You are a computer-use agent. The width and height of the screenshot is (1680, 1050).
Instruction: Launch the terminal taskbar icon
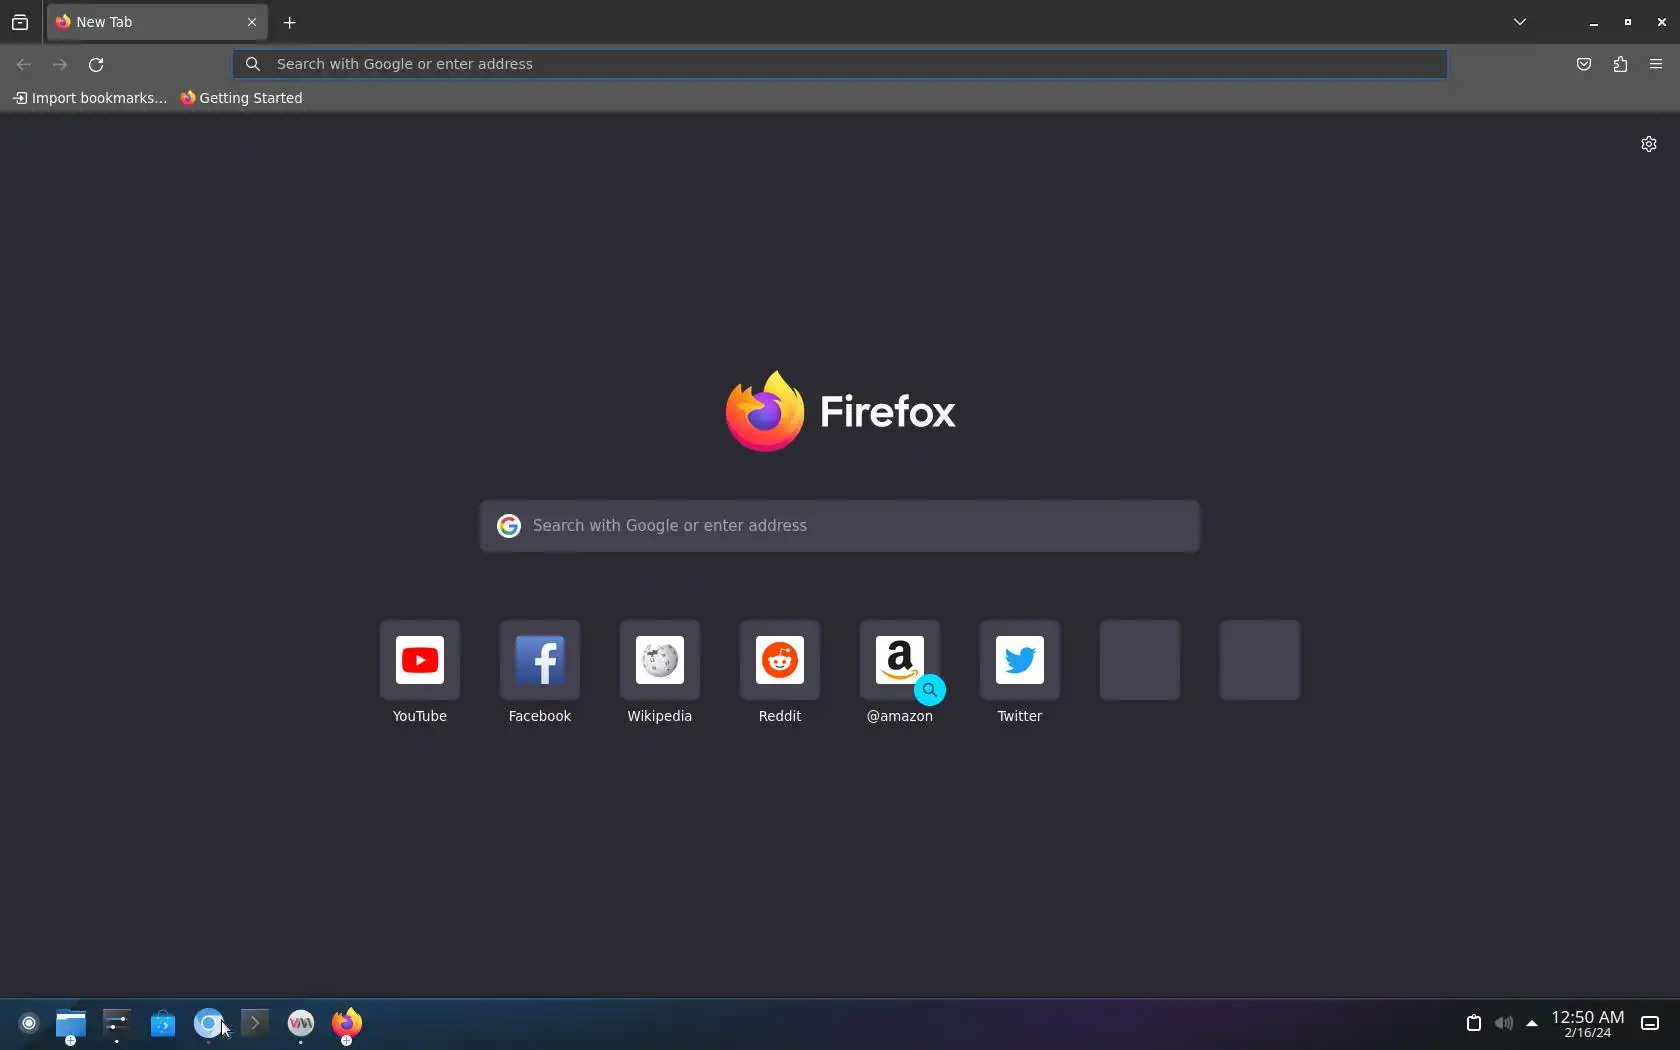point(254,1023)
